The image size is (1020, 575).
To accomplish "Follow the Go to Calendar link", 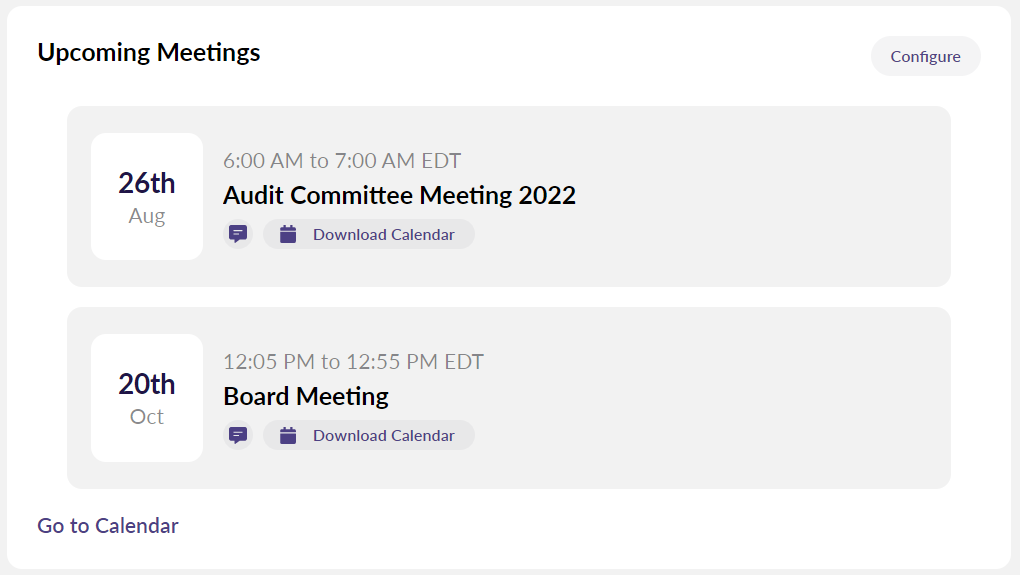I will click(108, 525).
